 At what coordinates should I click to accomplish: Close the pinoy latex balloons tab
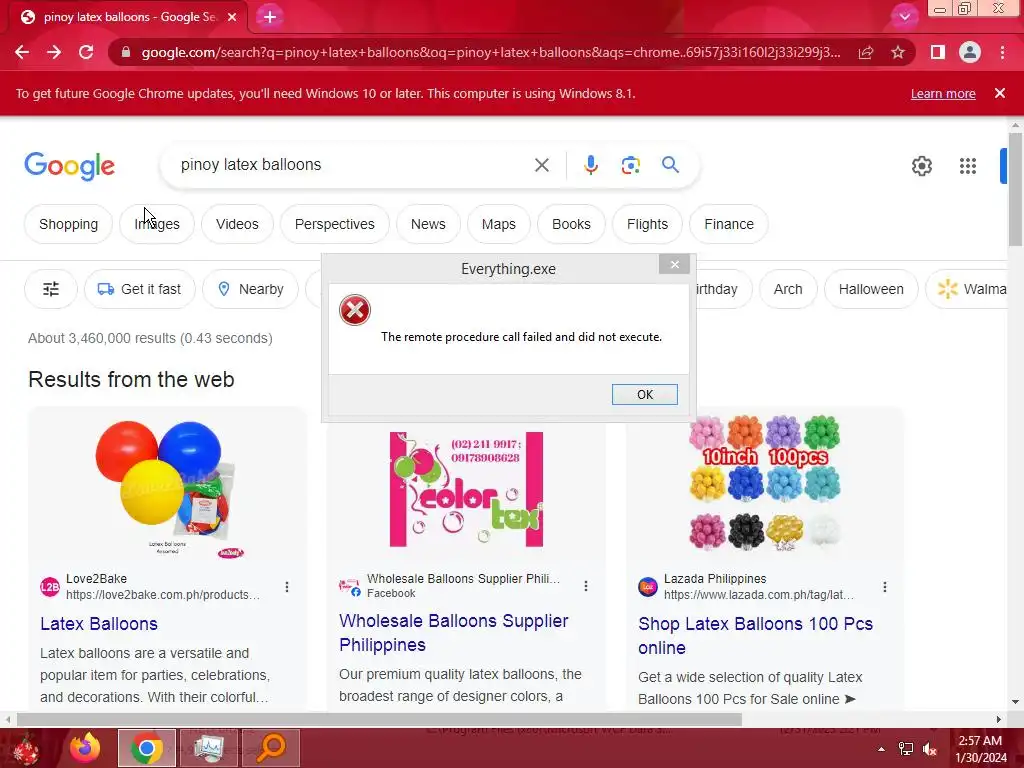click(232, 17)
